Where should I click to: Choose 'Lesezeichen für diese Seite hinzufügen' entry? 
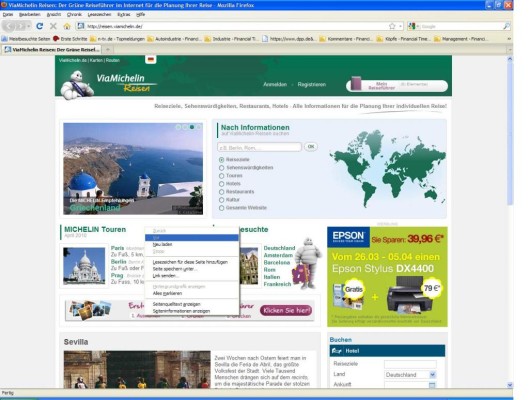[x=192, y=262]
